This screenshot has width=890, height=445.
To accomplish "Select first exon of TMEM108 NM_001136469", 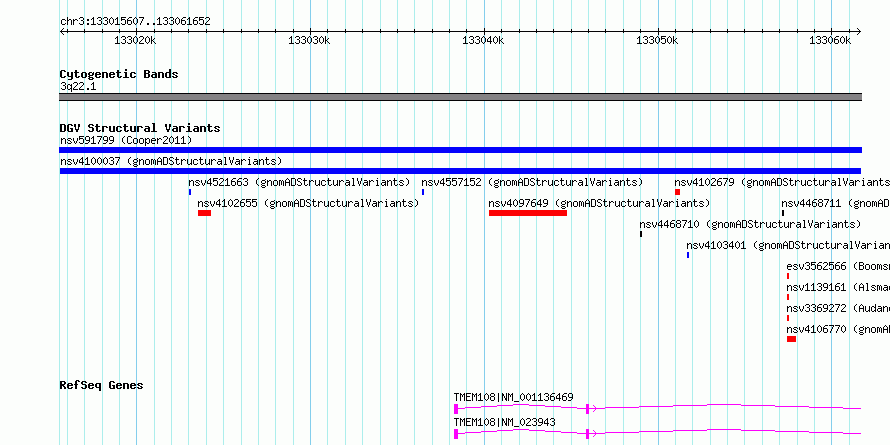I will 456,409.
